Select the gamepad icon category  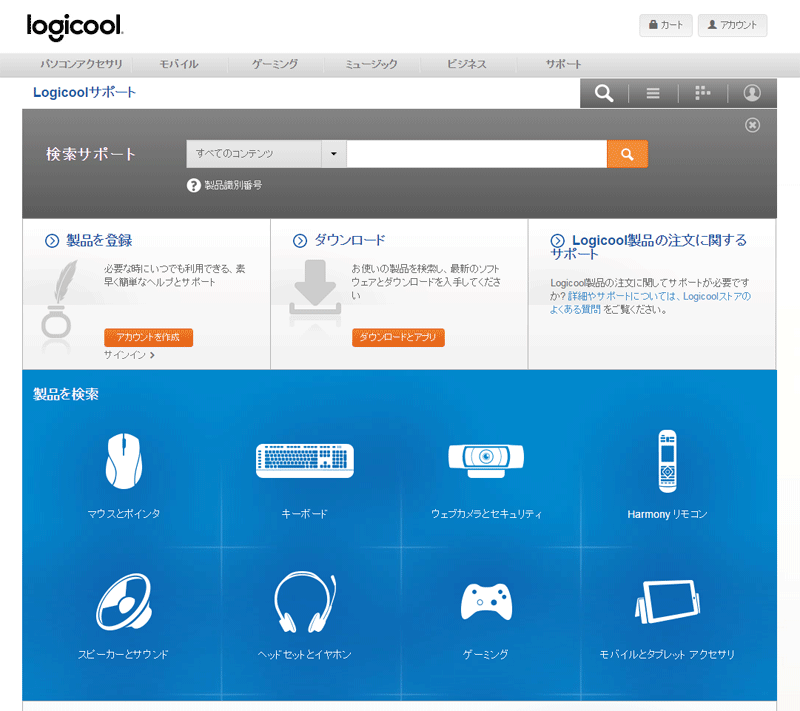pyautogui.click(x=486, y=602)
